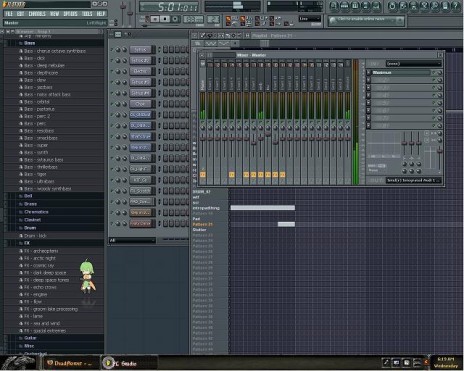Click the first Sytrus channel button
Screen dimensions: 464x371
(141, 50)
